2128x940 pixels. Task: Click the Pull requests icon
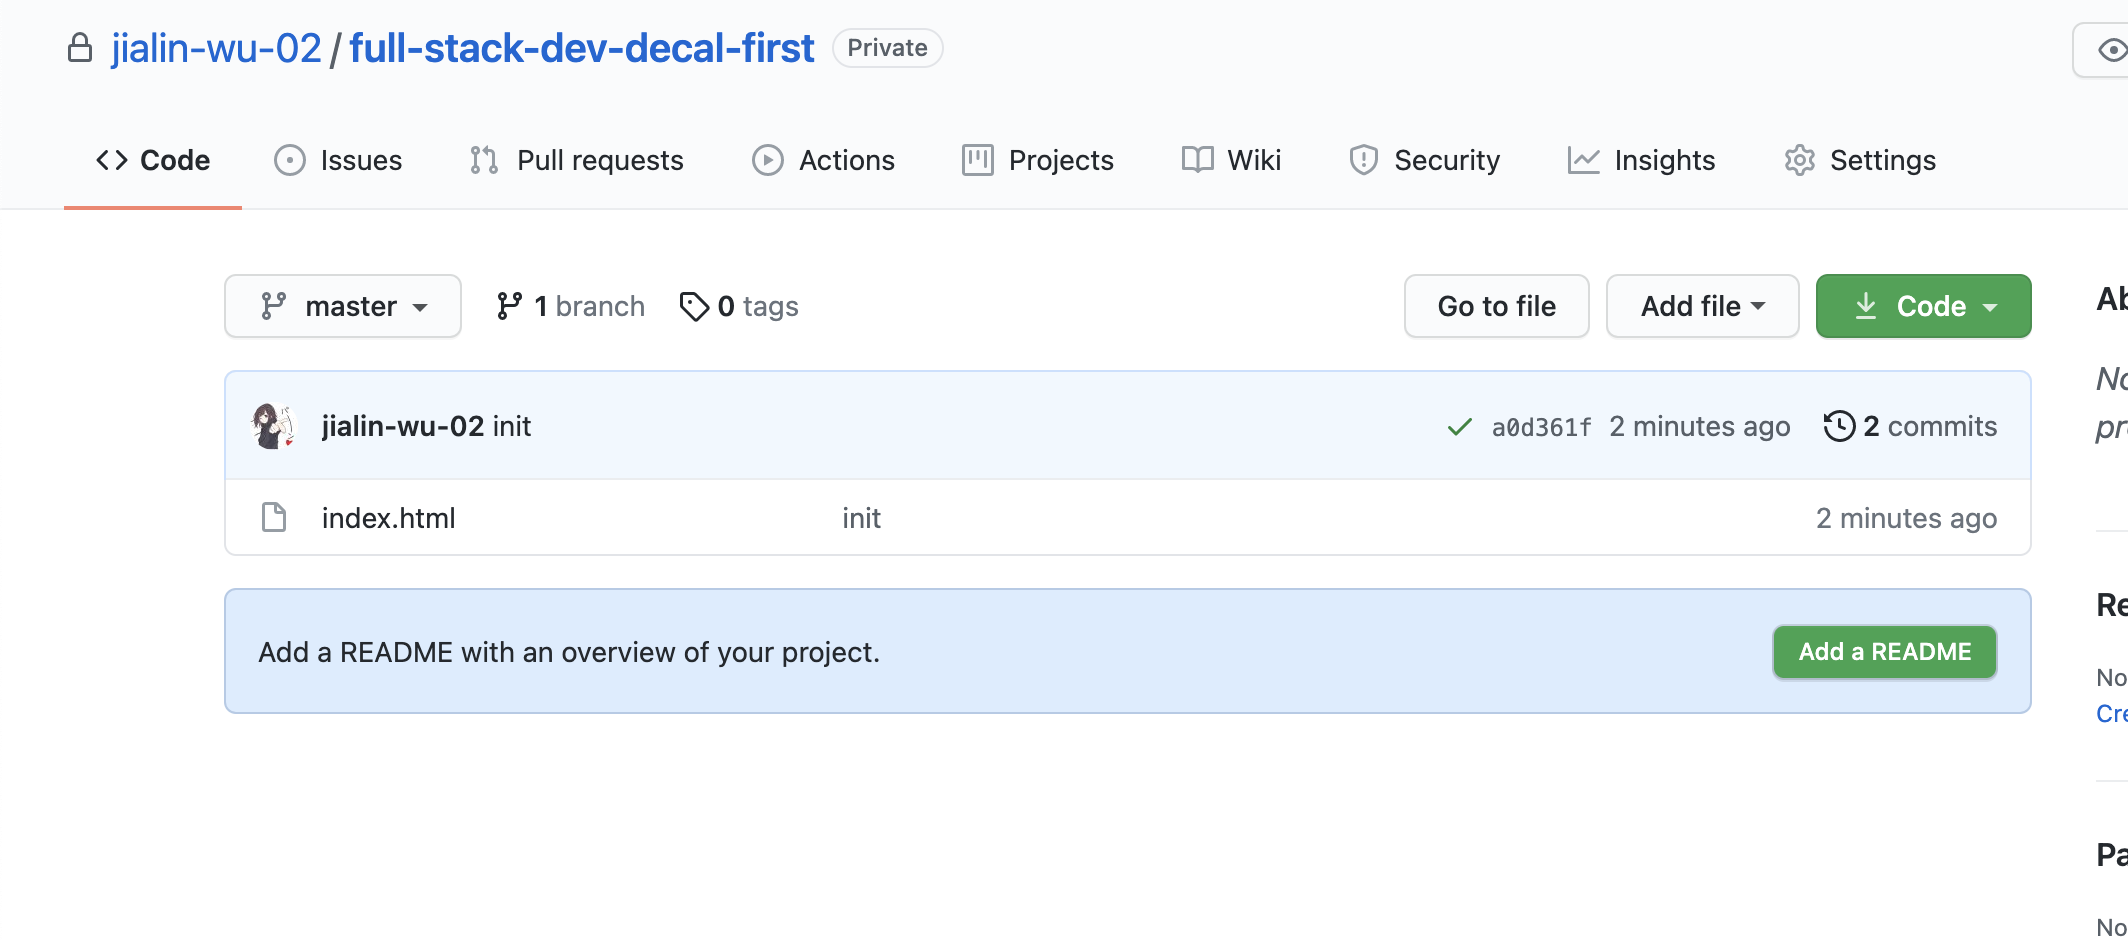click(484, 160)
